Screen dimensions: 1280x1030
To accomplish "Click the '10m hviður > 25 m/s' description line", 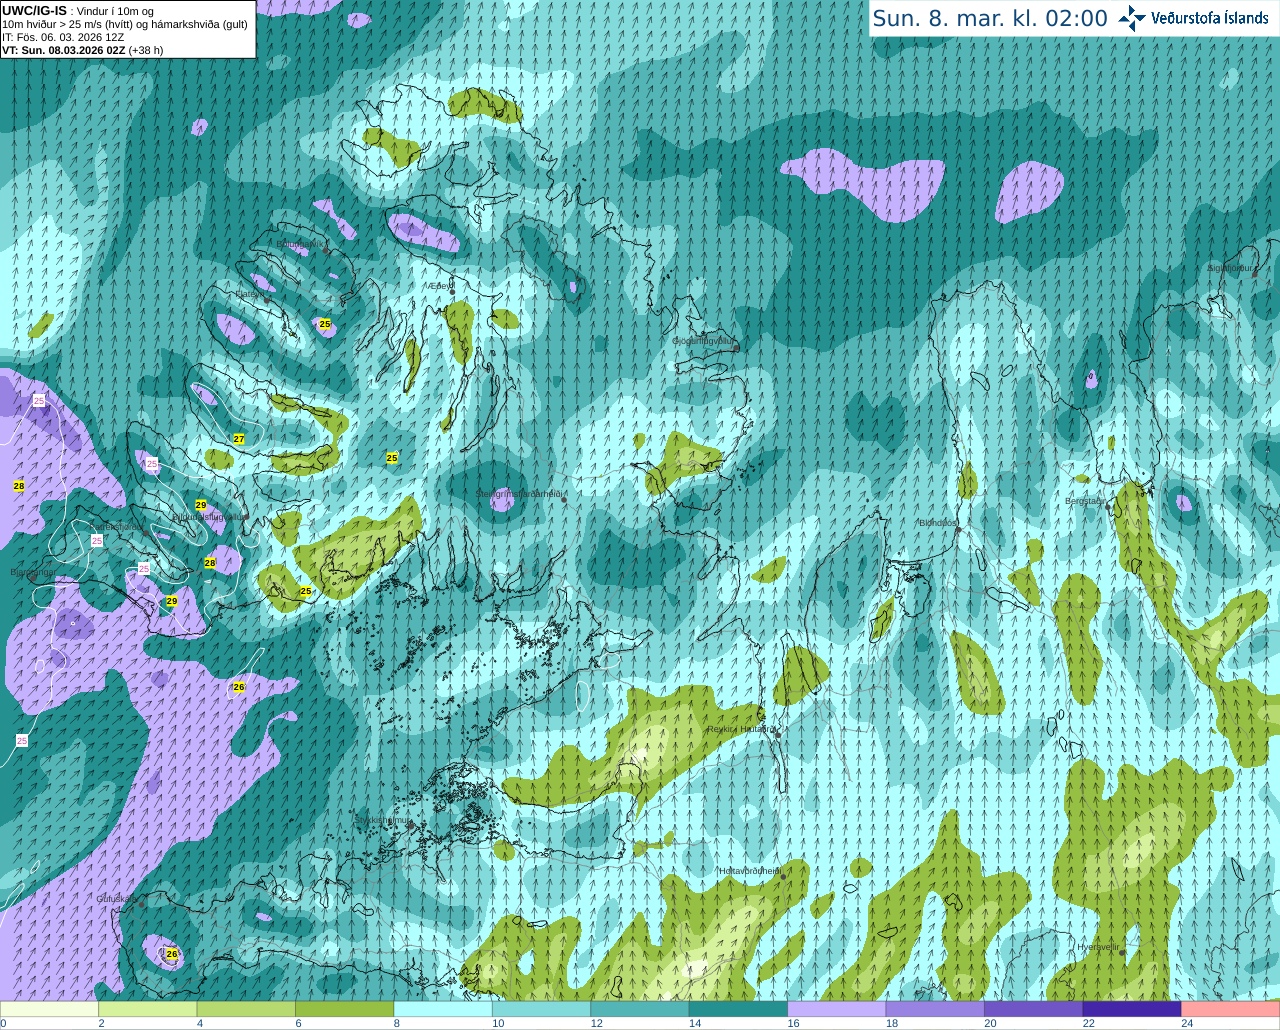I will pyautogui.click(x=125, y=24).
